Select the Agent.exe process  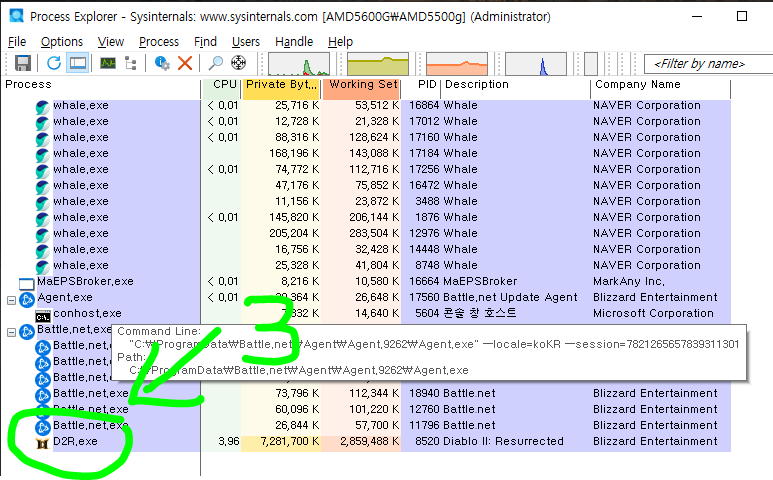click(65, 298)
